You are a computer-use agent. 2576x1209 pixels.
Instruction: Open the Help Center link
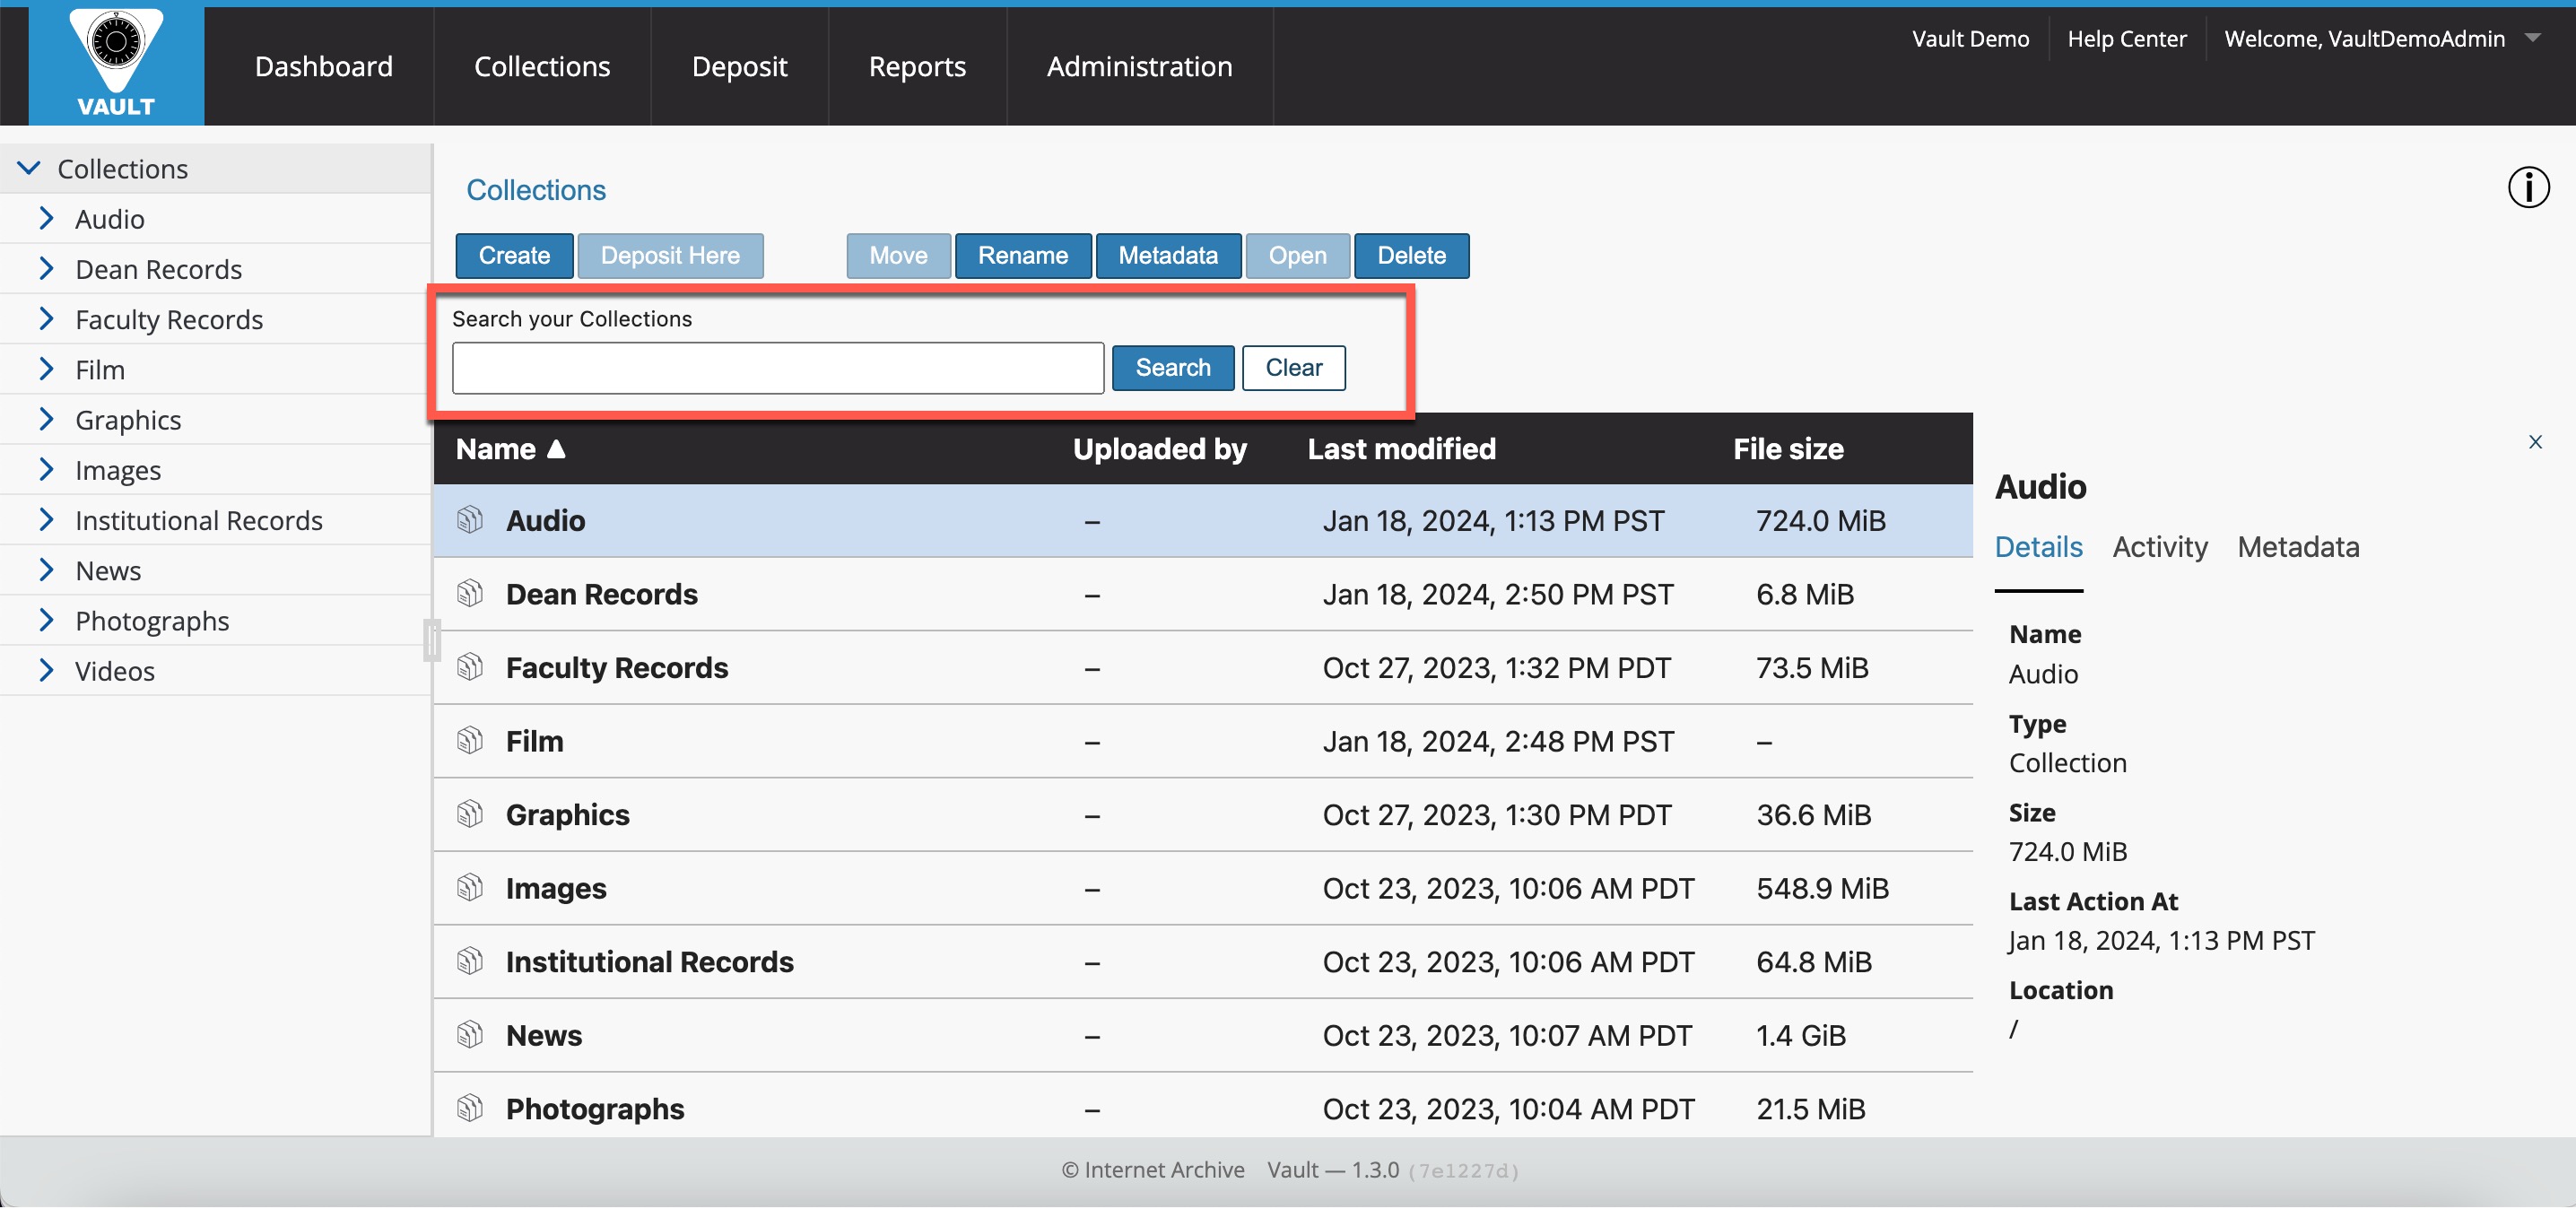(2126, 38)
